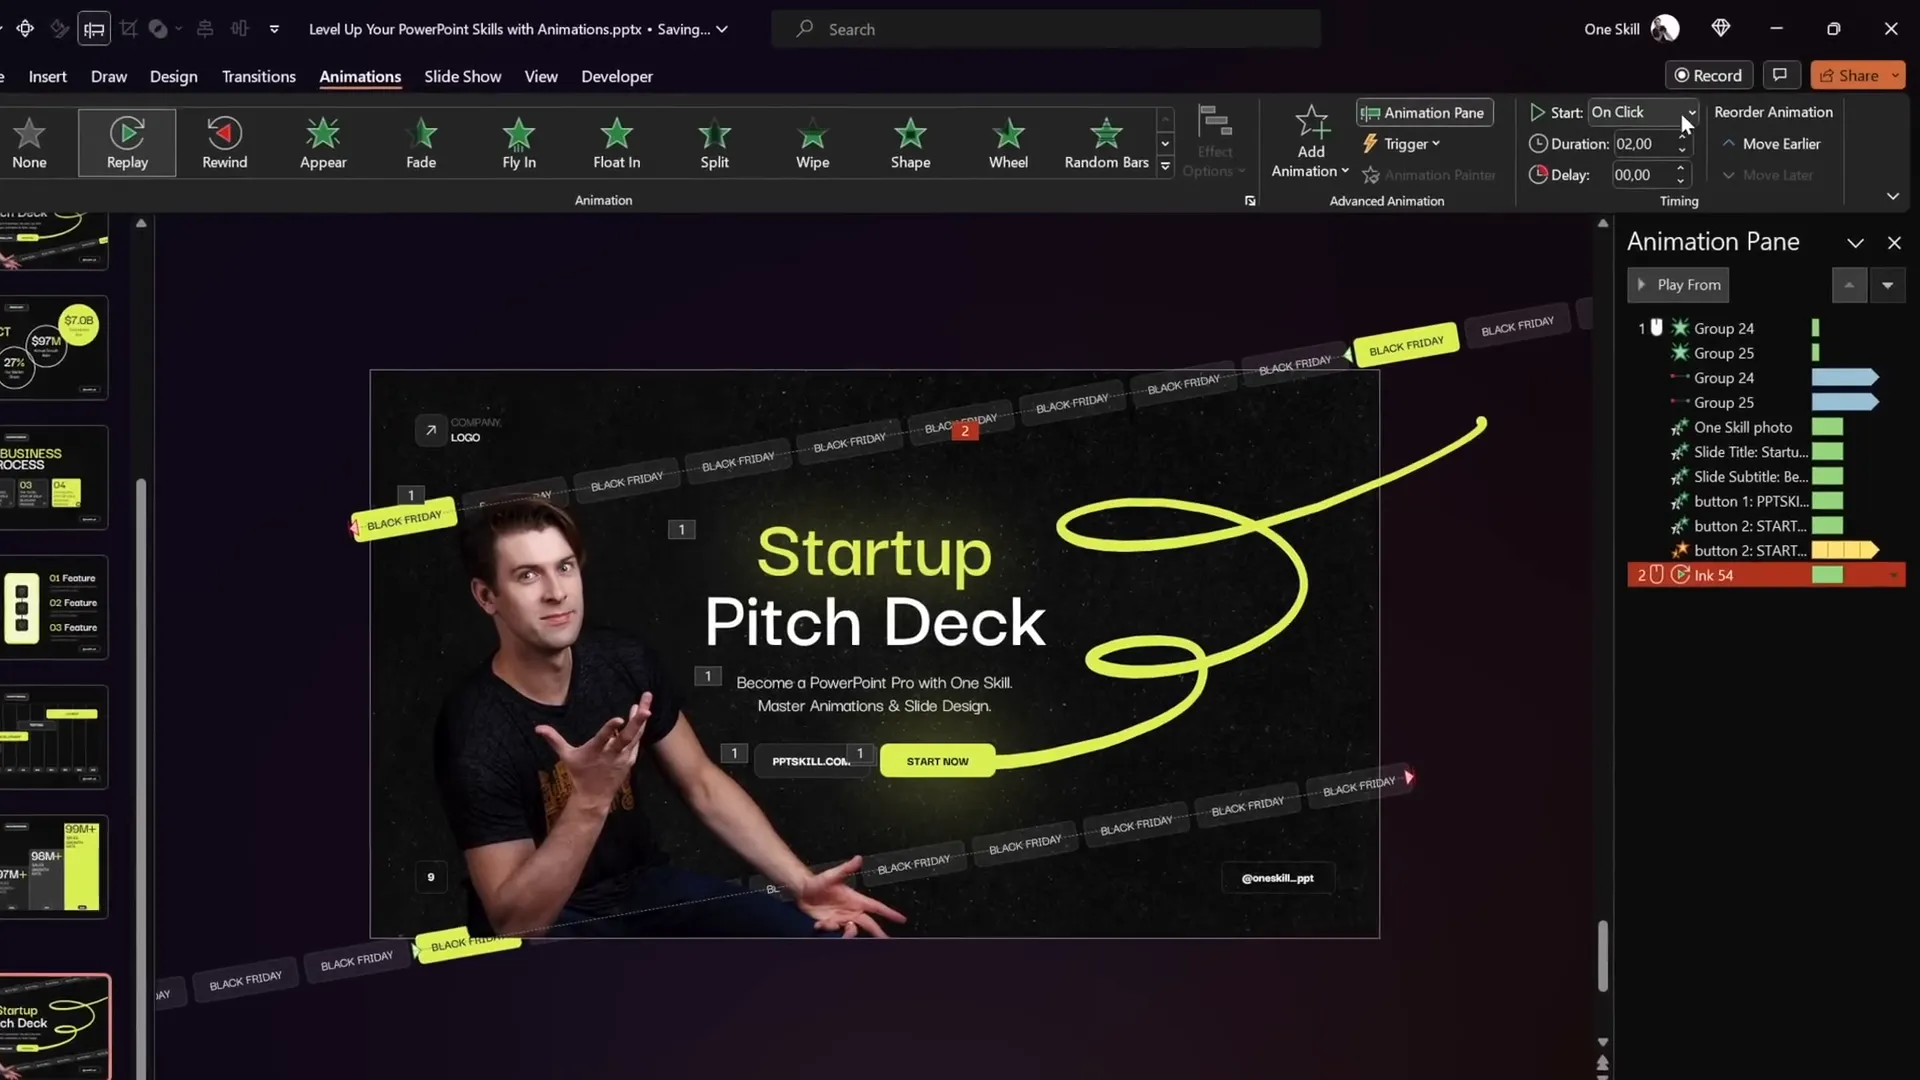The width and height of the screenshot is (1920, 1080).
Task: Toggle the Record button on
Action: (1708, 75)
